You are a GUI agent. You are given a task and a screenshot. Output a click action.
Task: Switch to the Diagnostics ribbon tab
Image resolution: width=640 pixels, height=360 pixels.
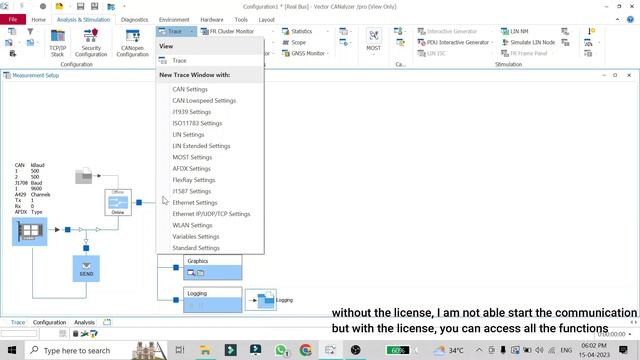click(134, 19)
